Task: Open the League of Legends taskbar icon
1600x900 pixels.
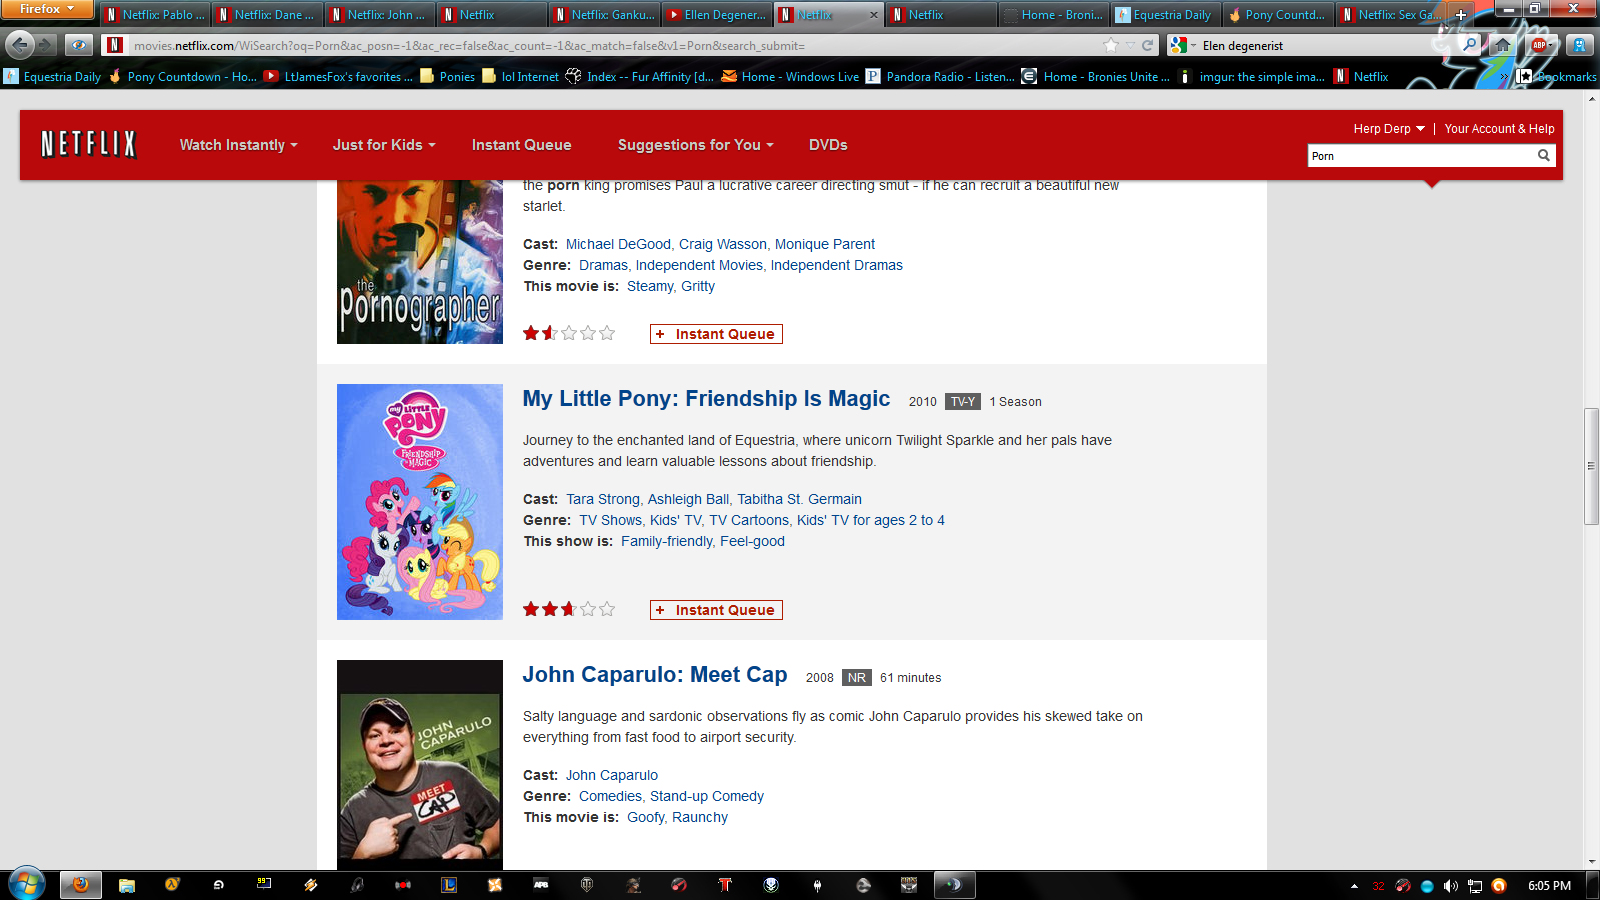Action: 449,885
